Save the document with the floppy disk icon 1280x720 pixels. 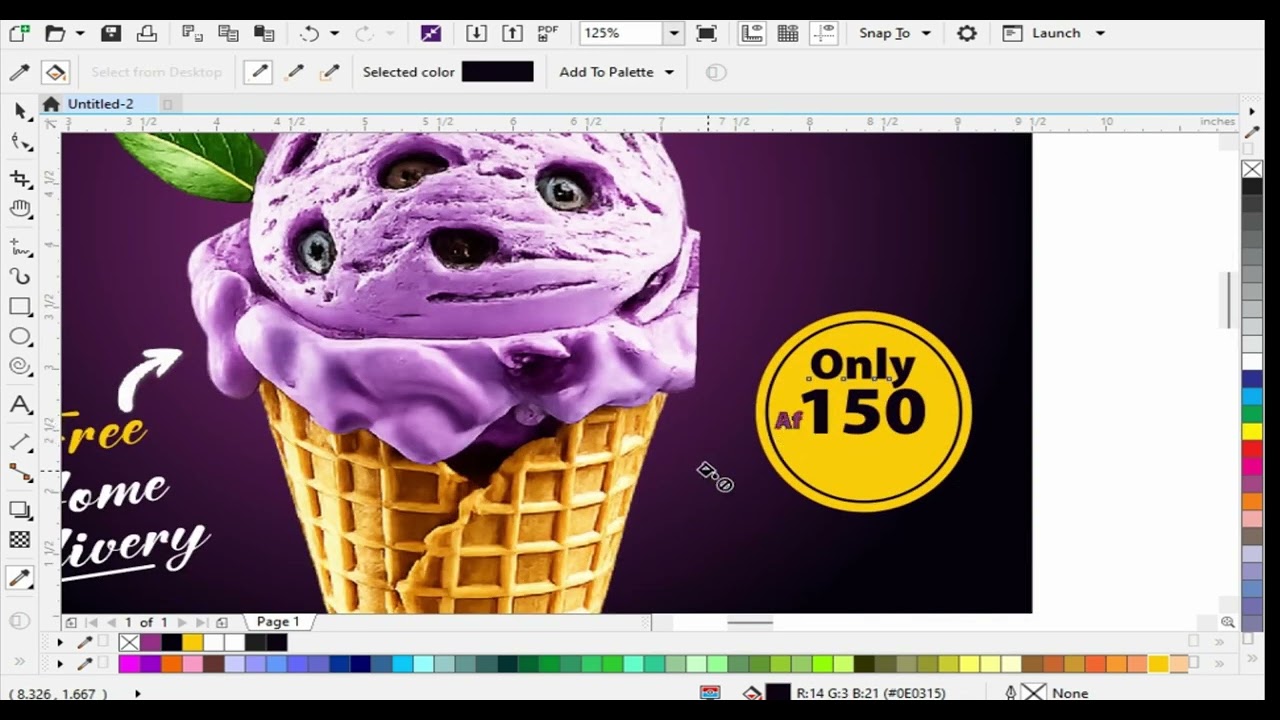[x=111, y=33]
